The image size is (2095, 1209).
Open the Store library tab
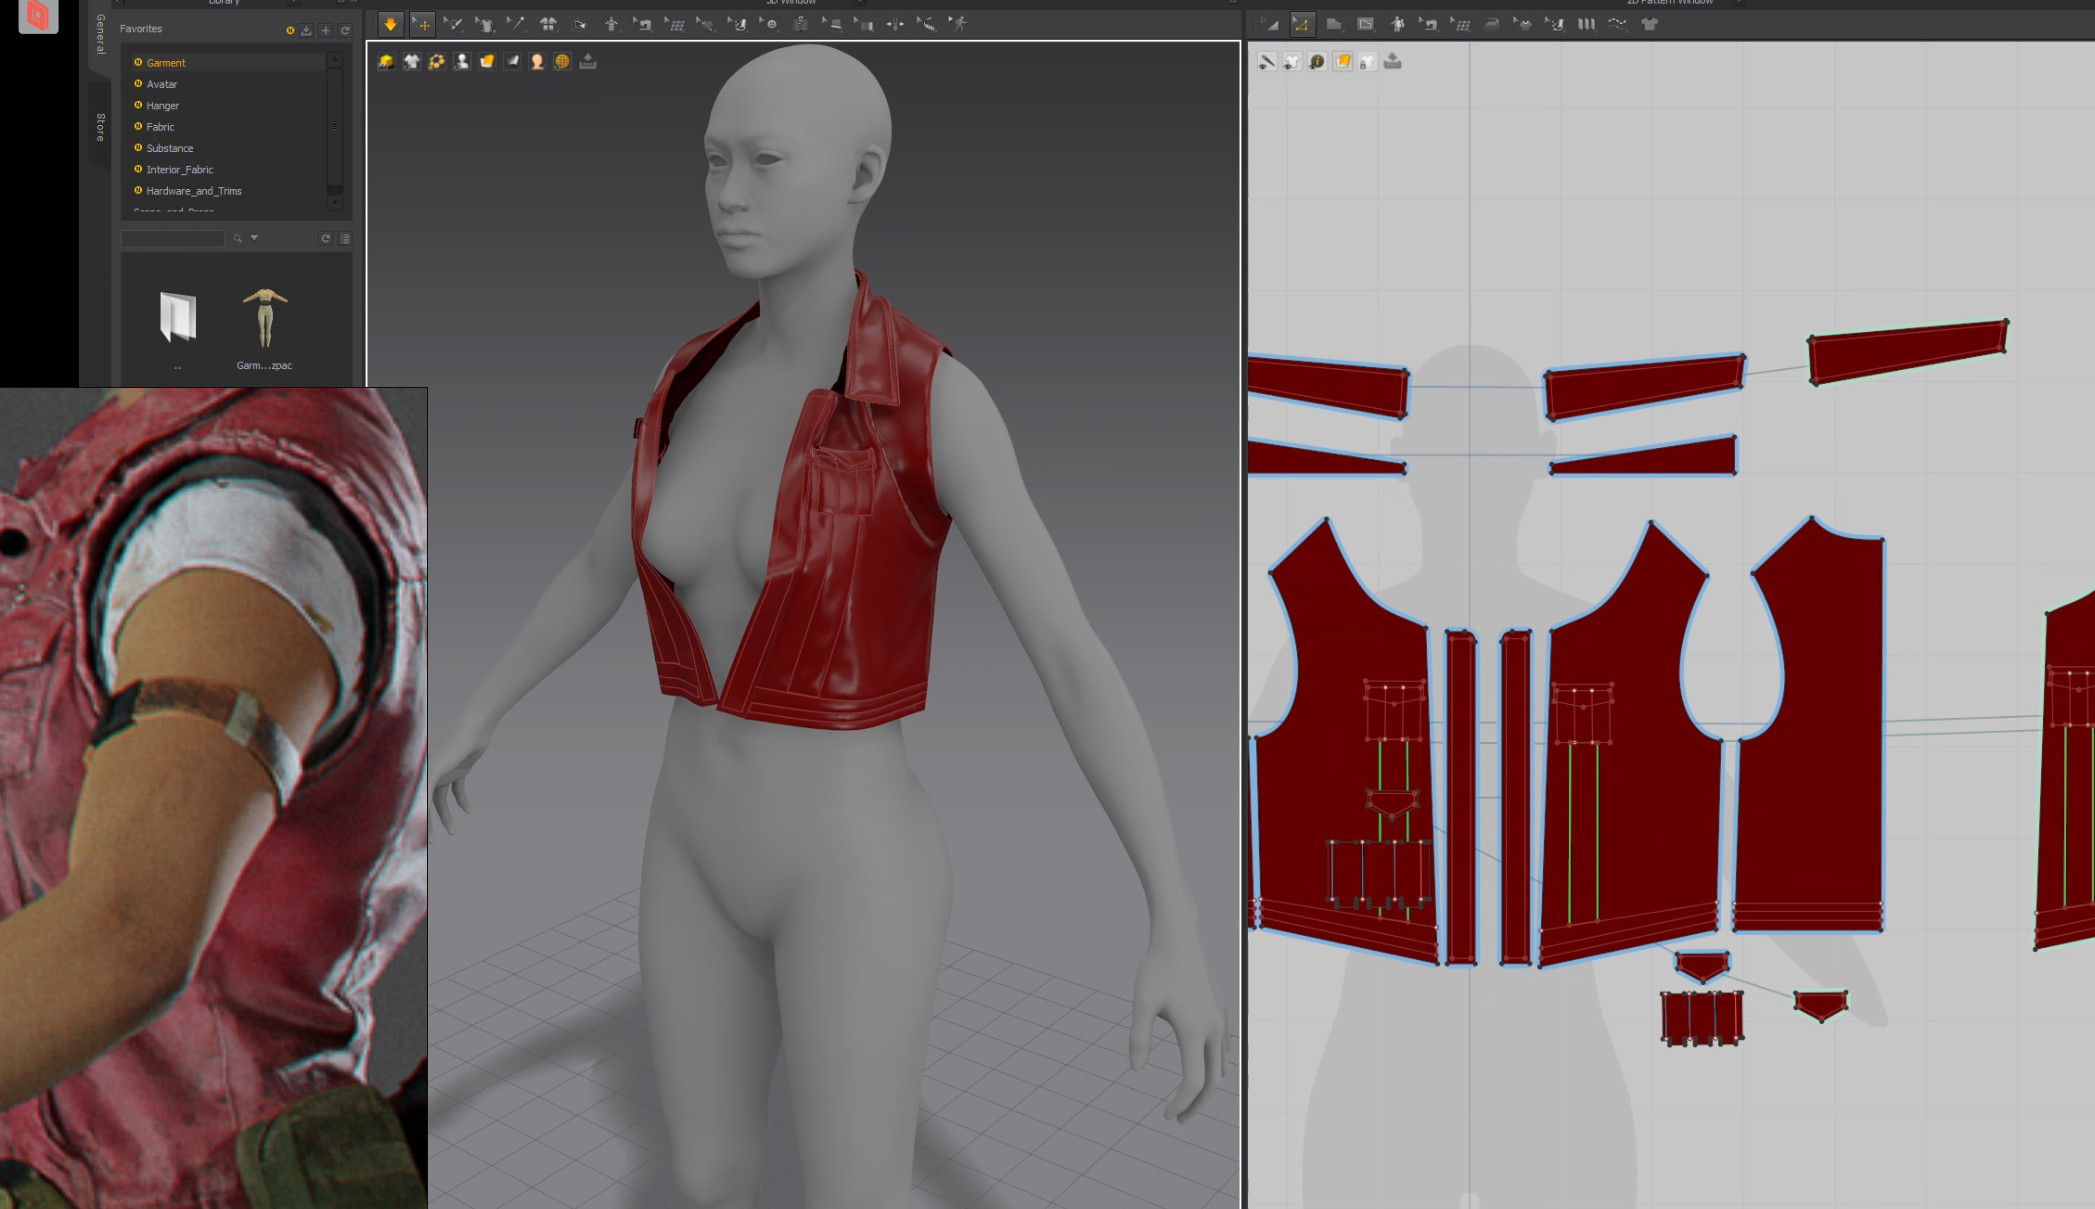(x=100, y=127)
